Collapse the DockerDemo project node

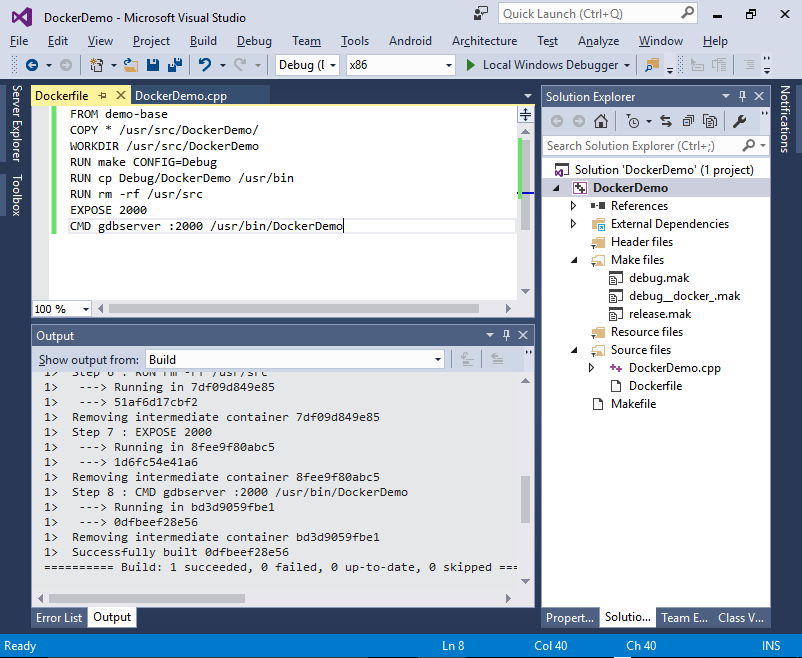point(556,188)
